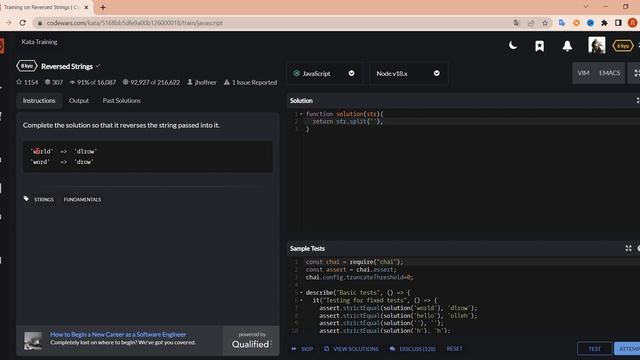Click translate icon in address bar
This screenshot has width=640, height=360.
[517, 23]
